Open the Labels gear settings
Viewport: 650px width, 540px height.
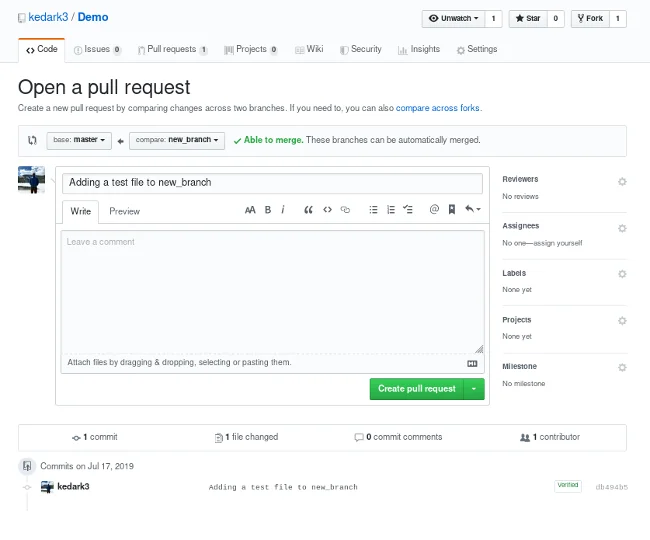622,274
